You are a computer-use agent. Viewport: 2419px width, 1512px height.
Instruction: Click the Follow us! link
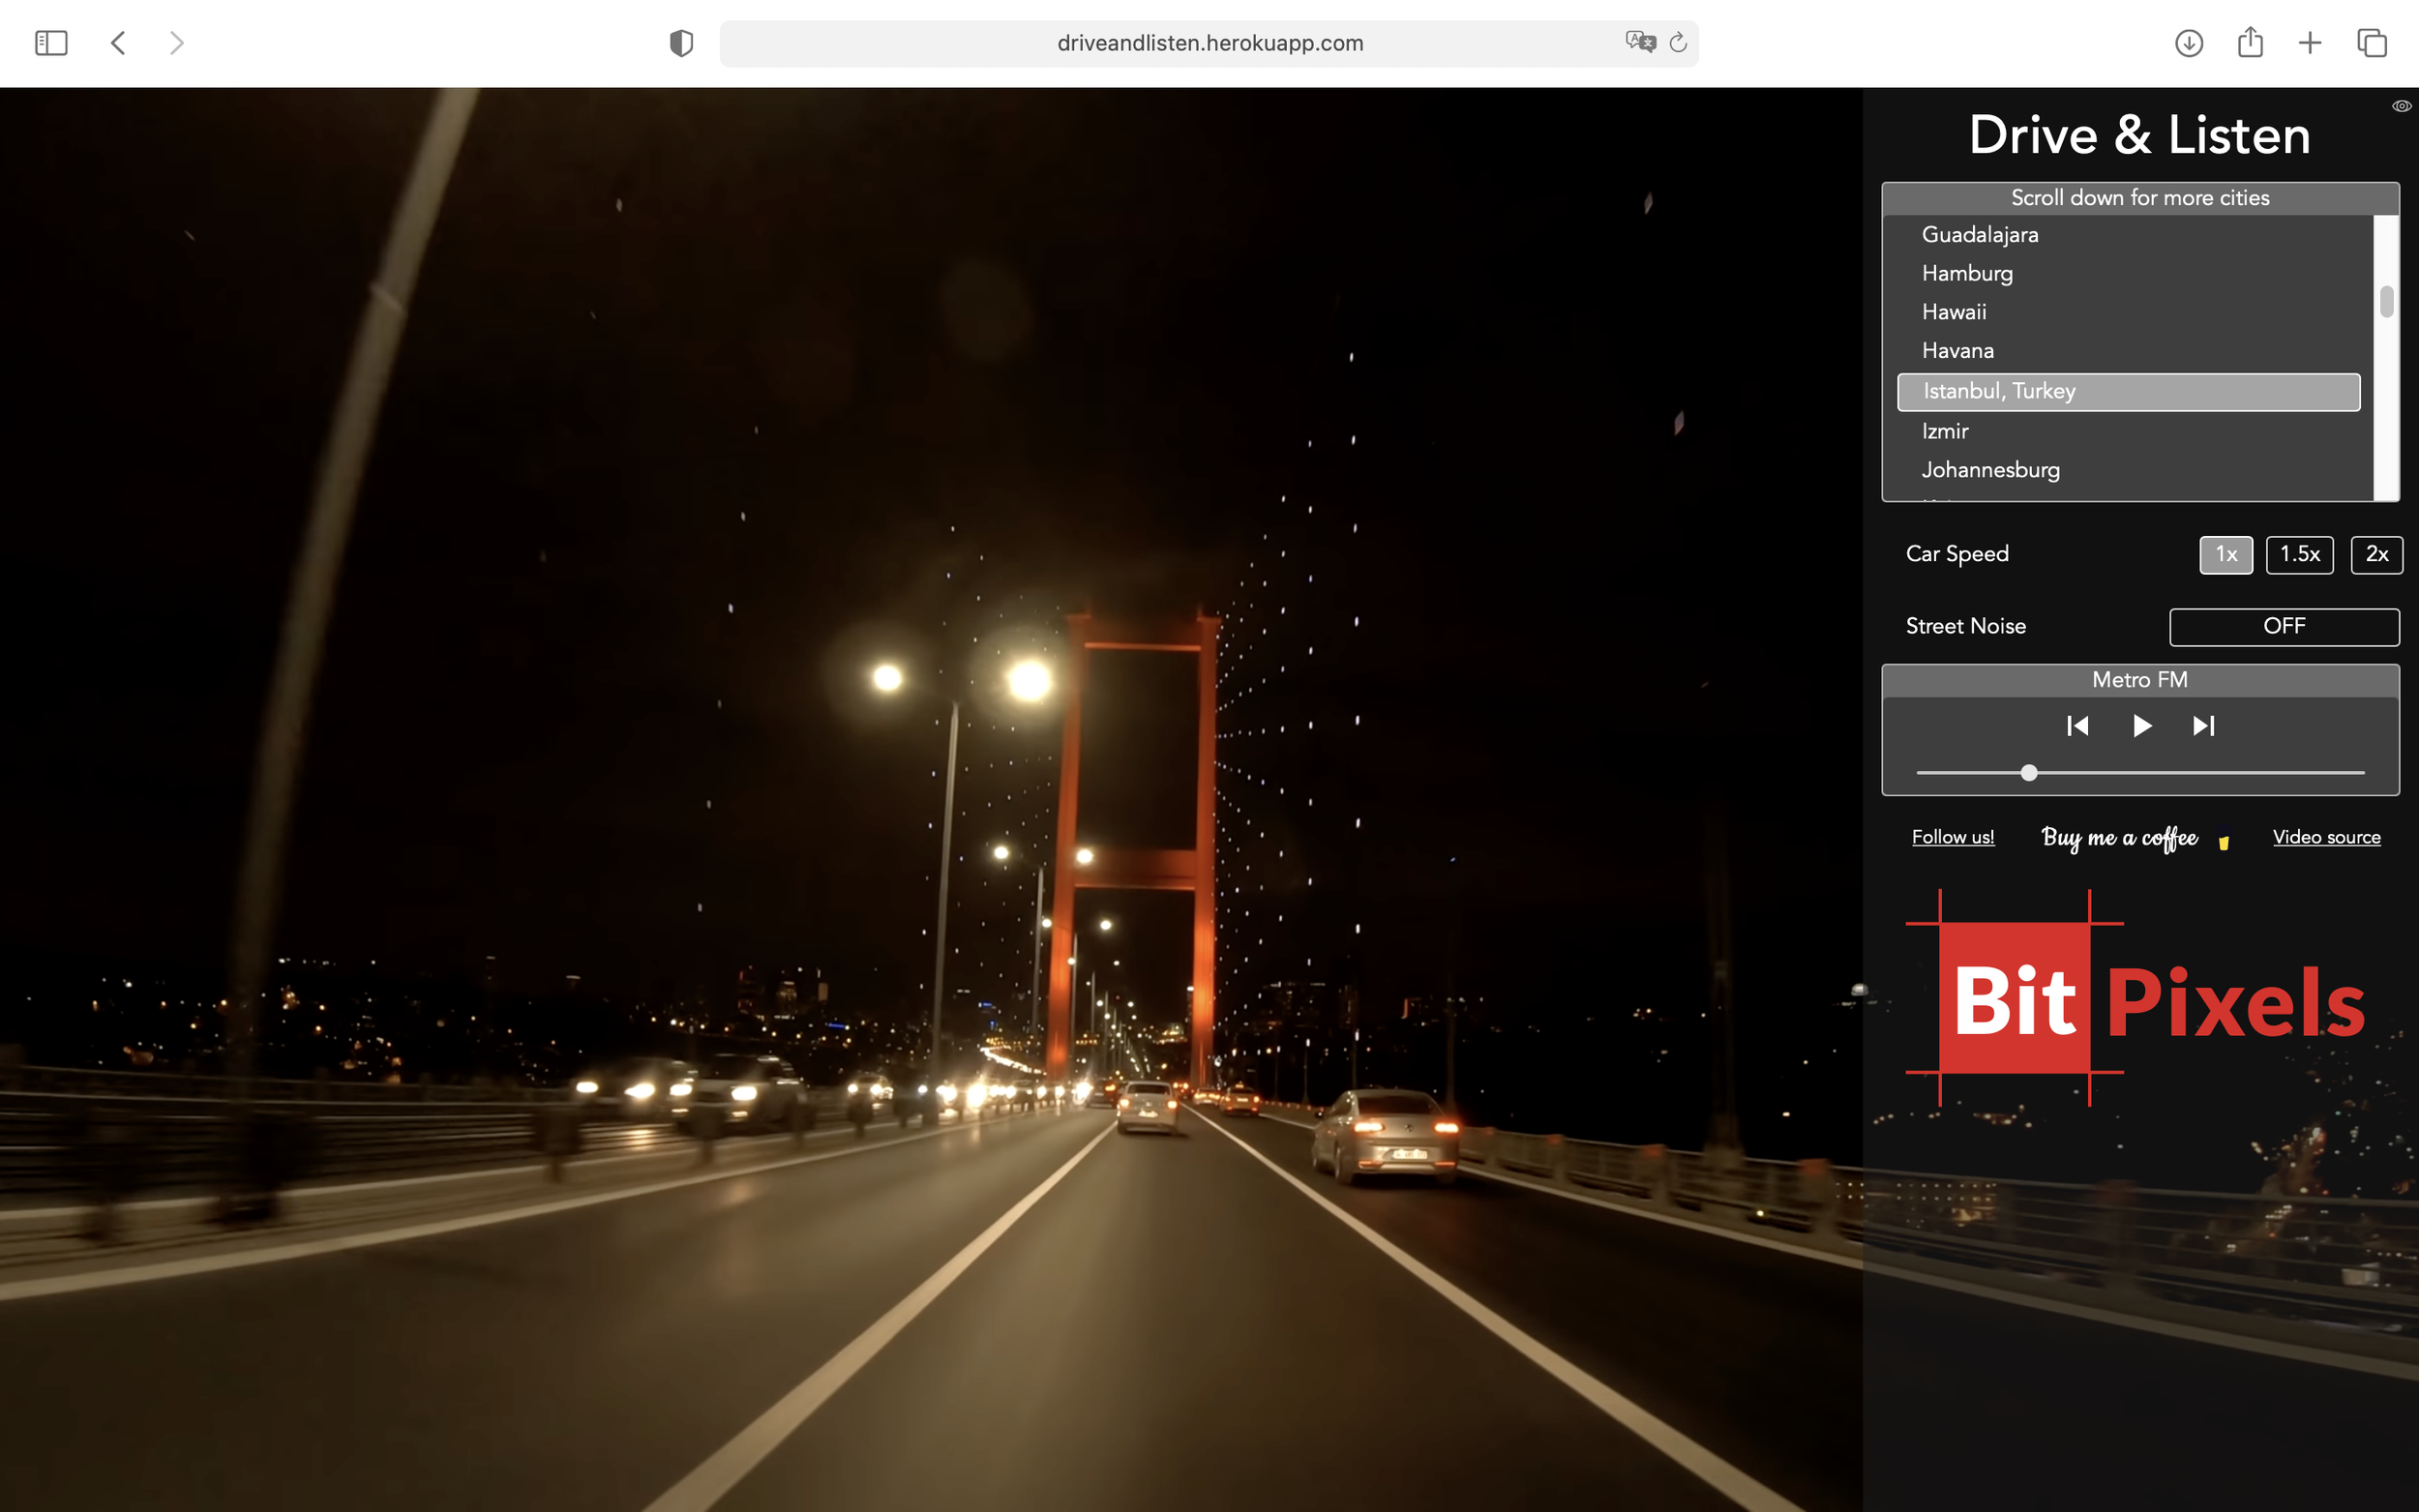1952,837
